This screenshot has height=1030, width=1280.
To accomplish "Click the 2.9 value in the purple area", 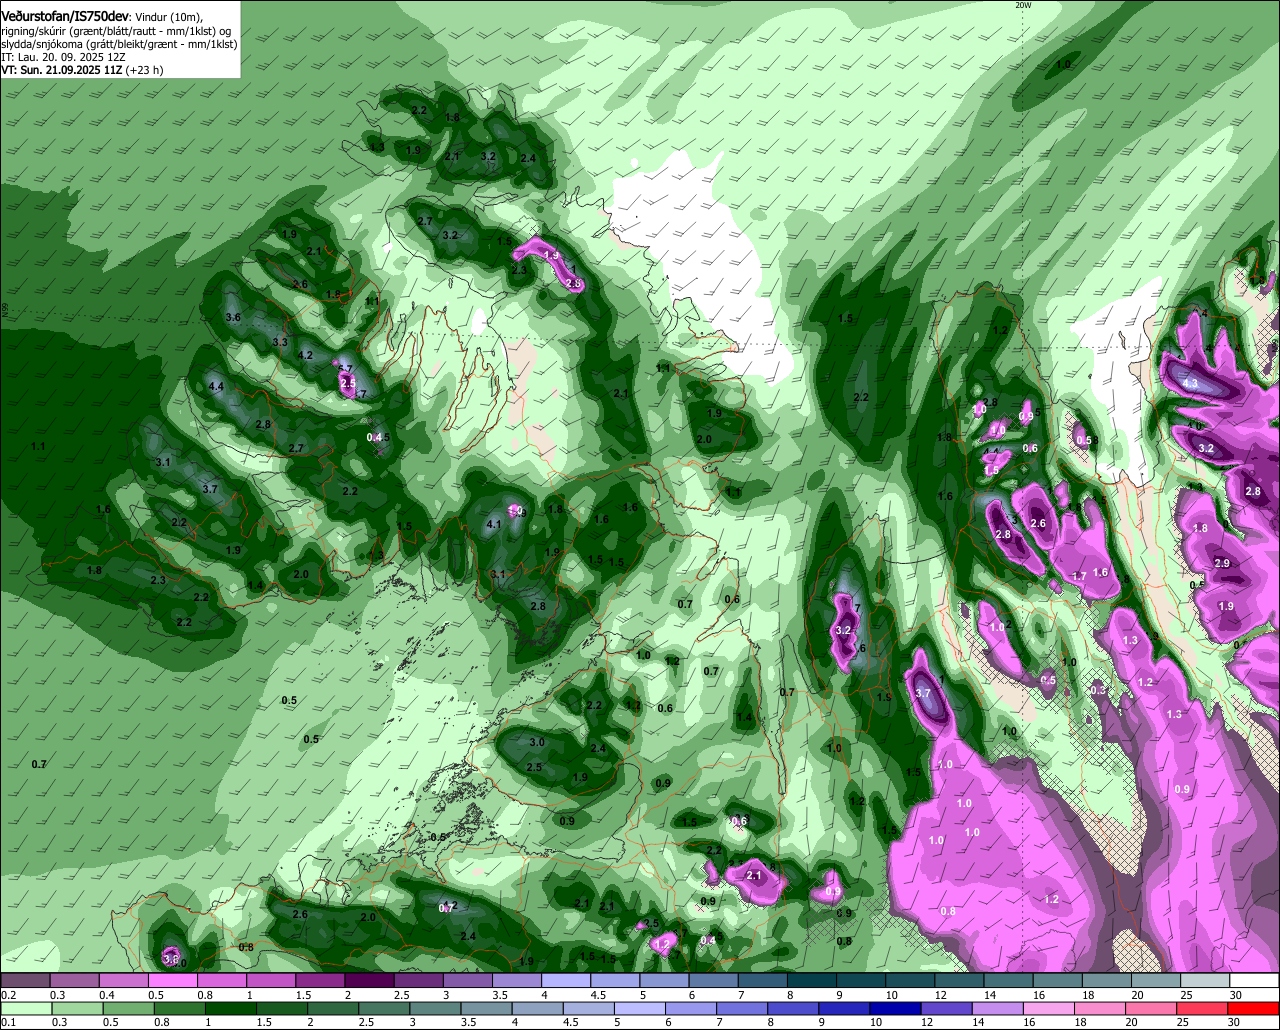I will pos(1222,564).
